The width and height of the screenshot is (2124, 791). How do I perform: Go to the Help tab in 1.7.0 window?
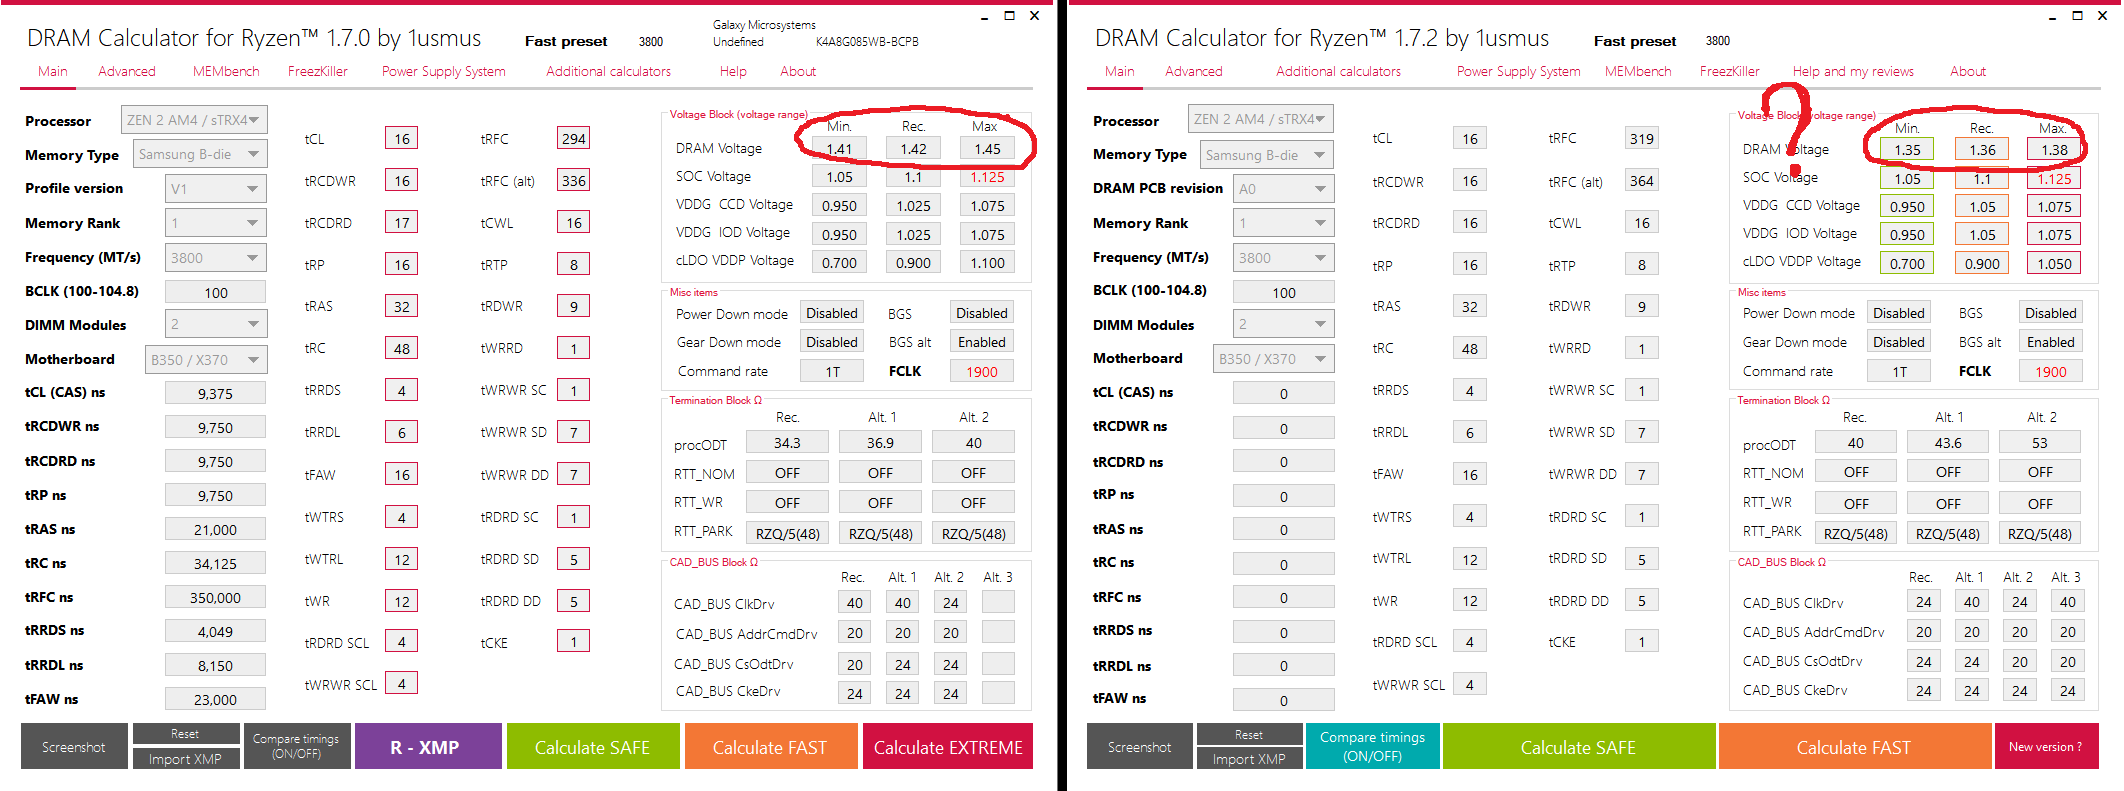click(733, 71)
